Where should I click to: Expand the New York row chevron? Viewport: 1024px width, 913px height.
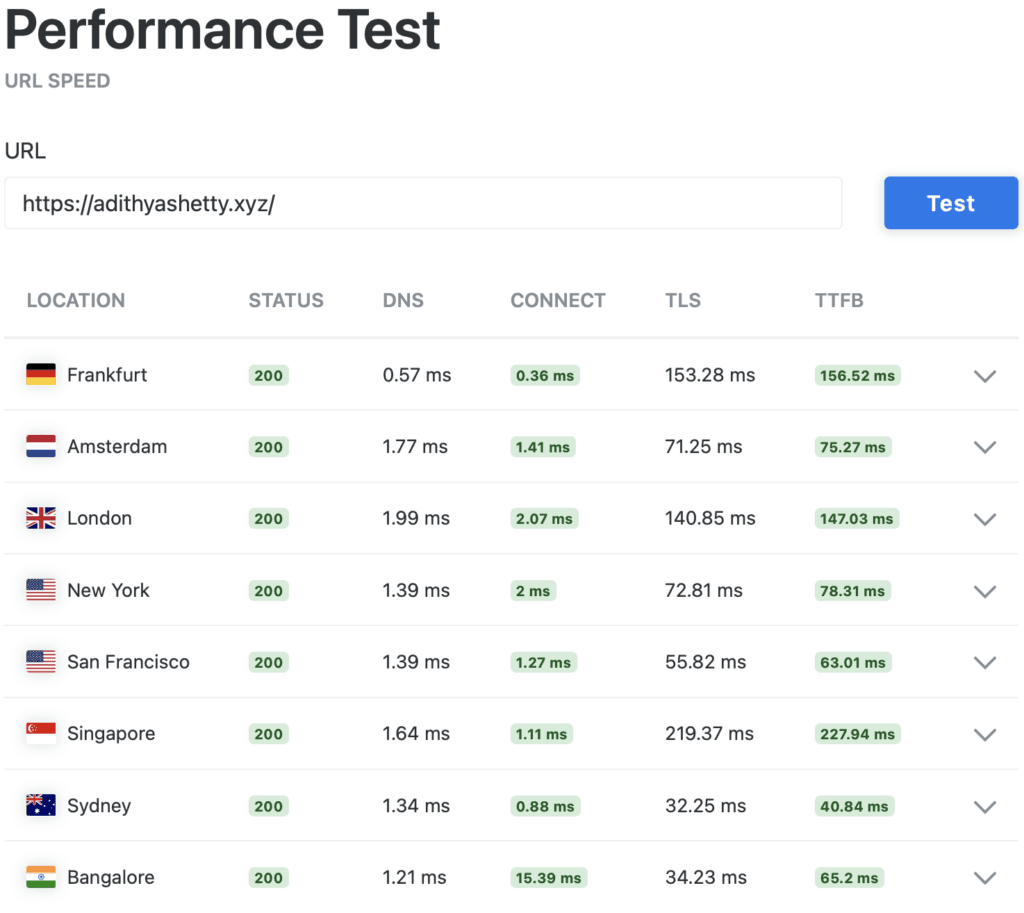click(984, 592)
